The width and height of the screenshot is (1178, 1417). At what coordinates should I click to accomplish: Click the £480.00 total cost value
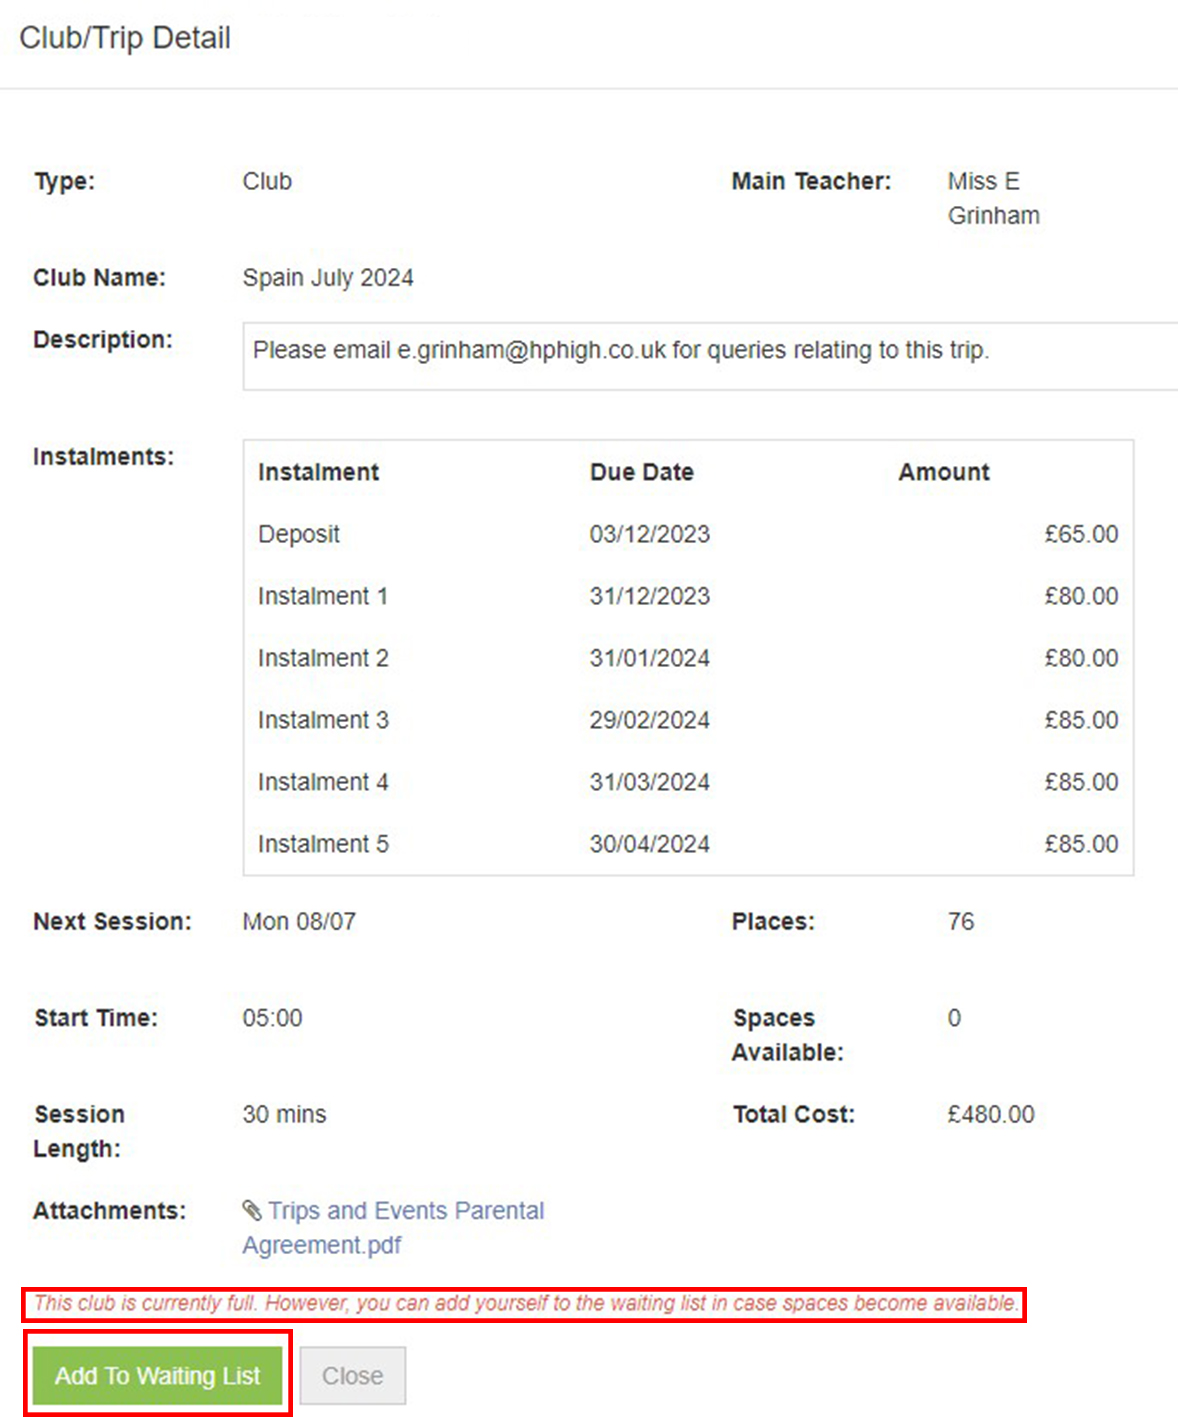pyautogui.click(x=990, y=1114)
